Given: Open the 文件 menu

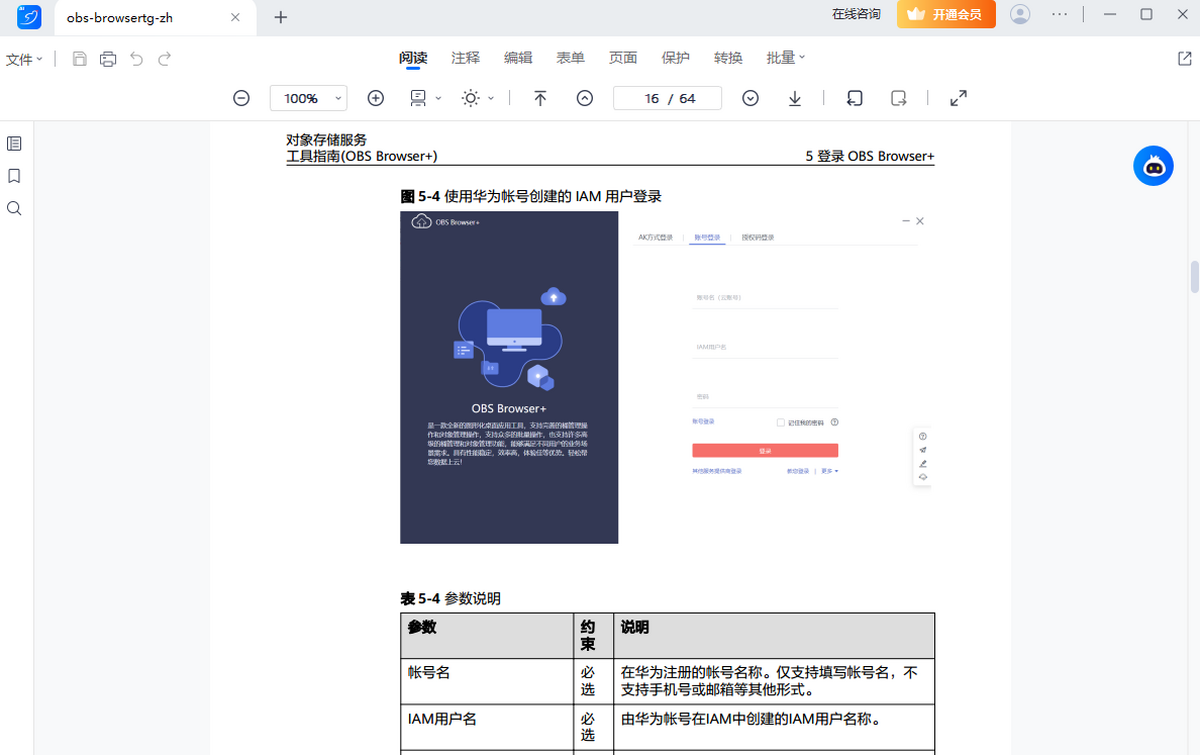Looking at the screenshot, I should point(24,59).
